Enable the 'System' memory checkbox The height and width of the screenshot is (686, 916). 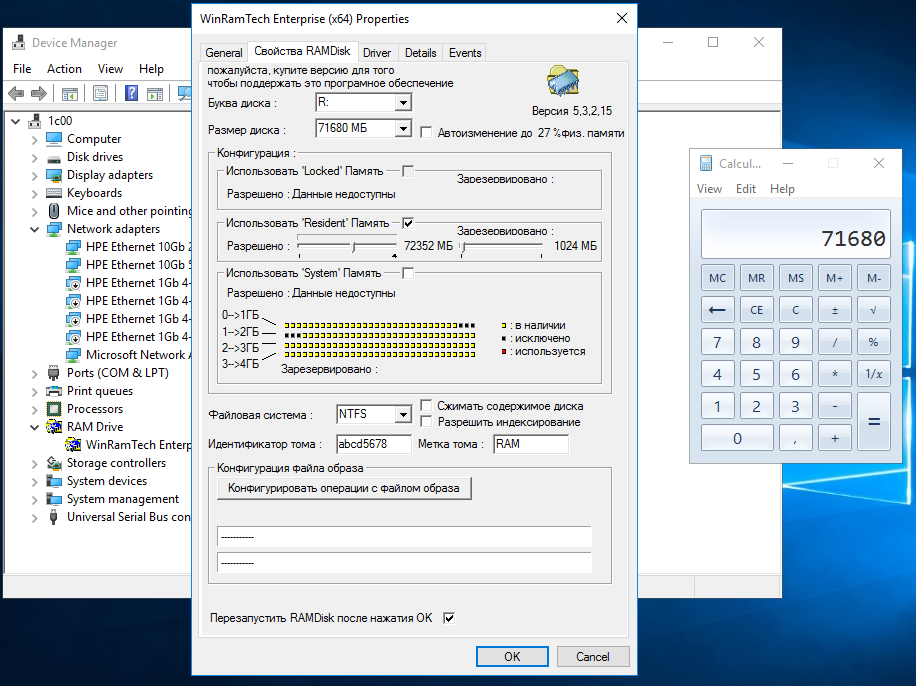coord(408,273)
